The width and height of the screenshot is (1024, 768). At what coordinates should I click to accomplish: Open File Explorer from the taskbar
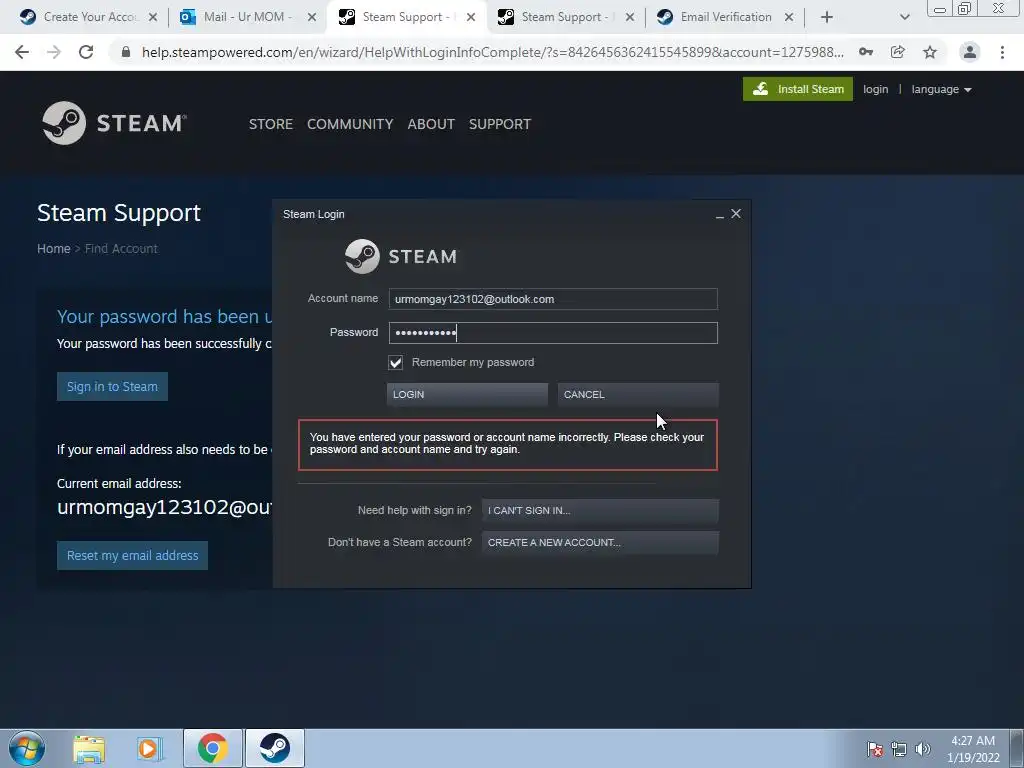pyautogui.click(x=89, y=748)
